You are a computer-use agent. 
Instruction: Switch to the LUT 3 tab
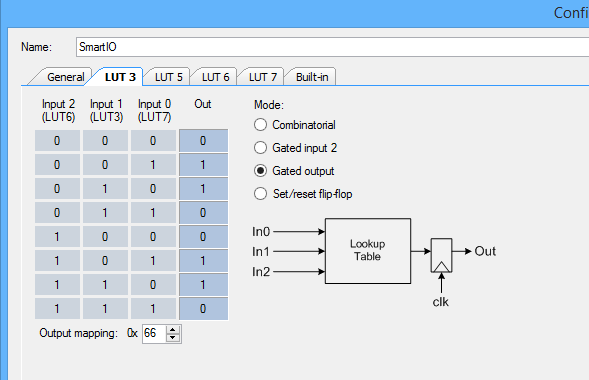[120, 77]
